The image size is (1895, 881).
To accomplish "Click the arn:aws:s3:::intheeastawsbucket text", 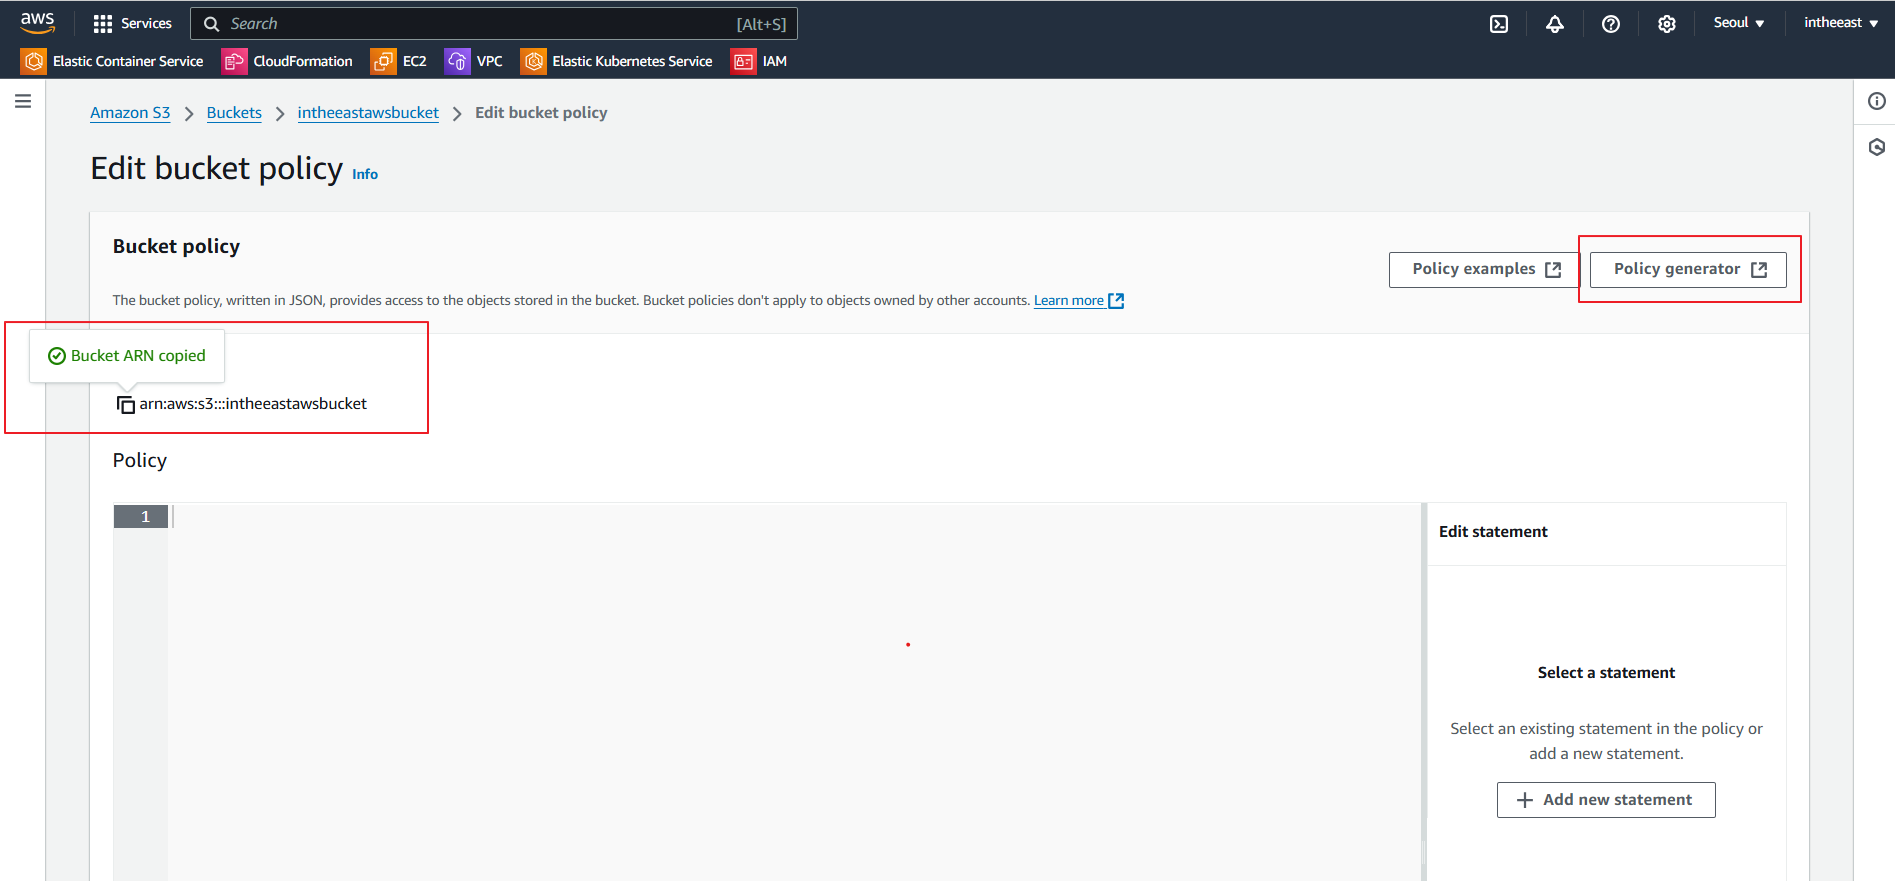I will [x=253, y=404].
